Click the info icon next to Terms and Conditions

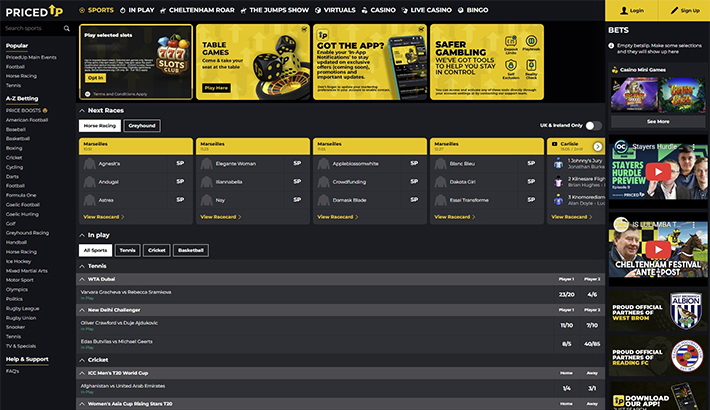point(88,94)
